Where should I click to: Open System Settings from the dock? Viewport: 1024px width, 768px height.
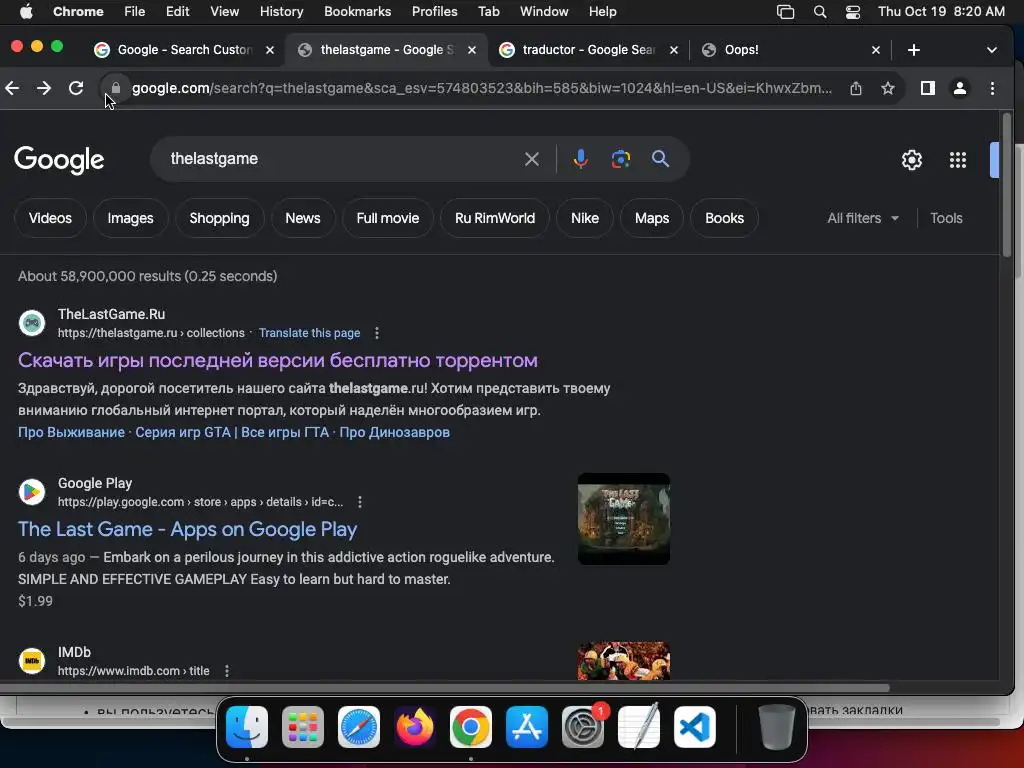point(583,727)
